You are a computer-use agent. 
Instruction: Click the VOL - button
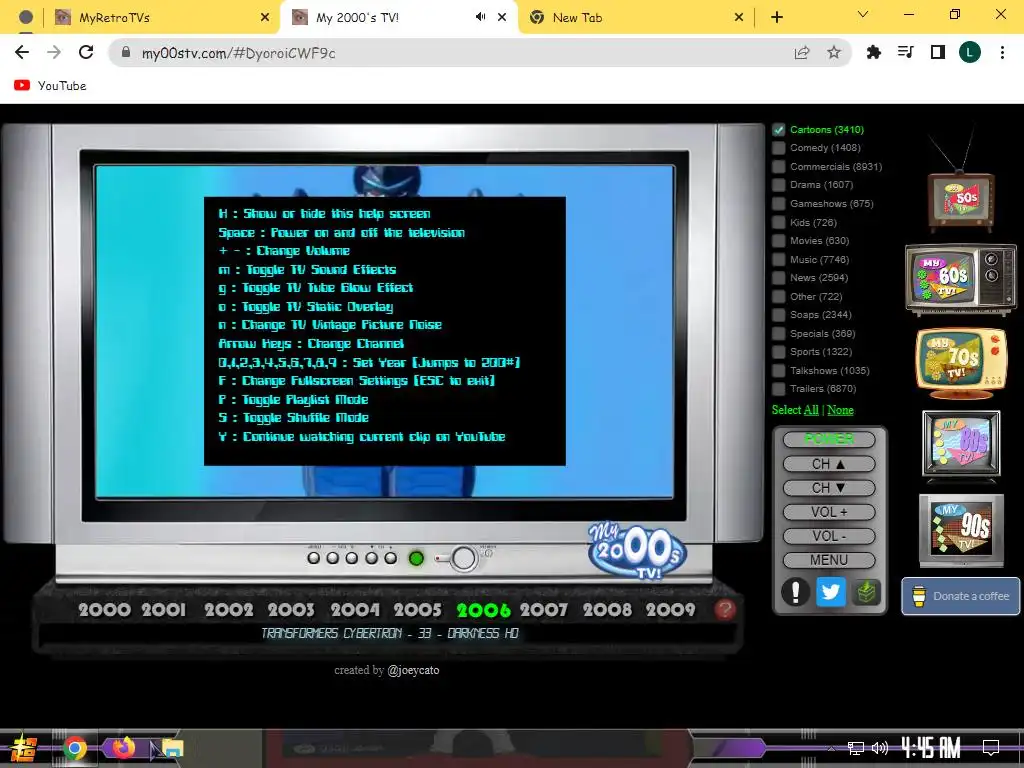829,536
